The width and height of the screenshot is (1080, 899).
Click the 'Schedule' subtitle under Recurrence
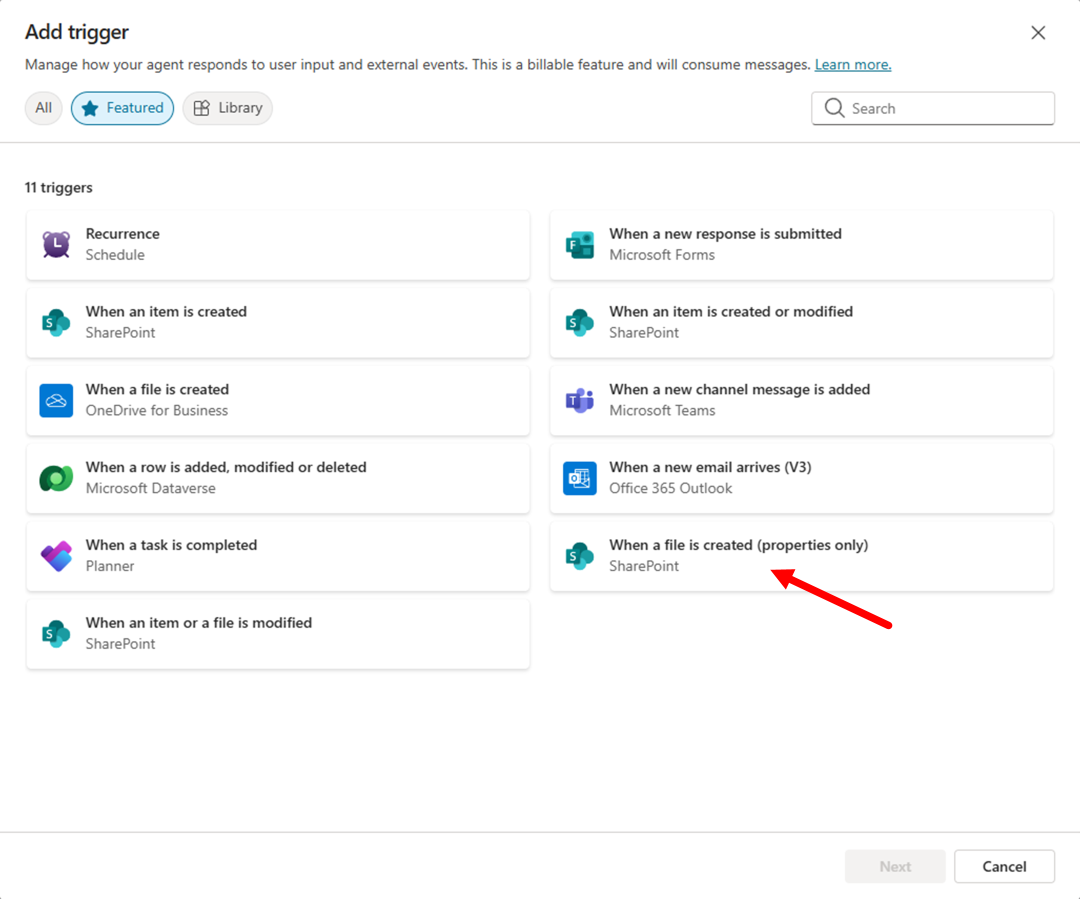(115, 255)
